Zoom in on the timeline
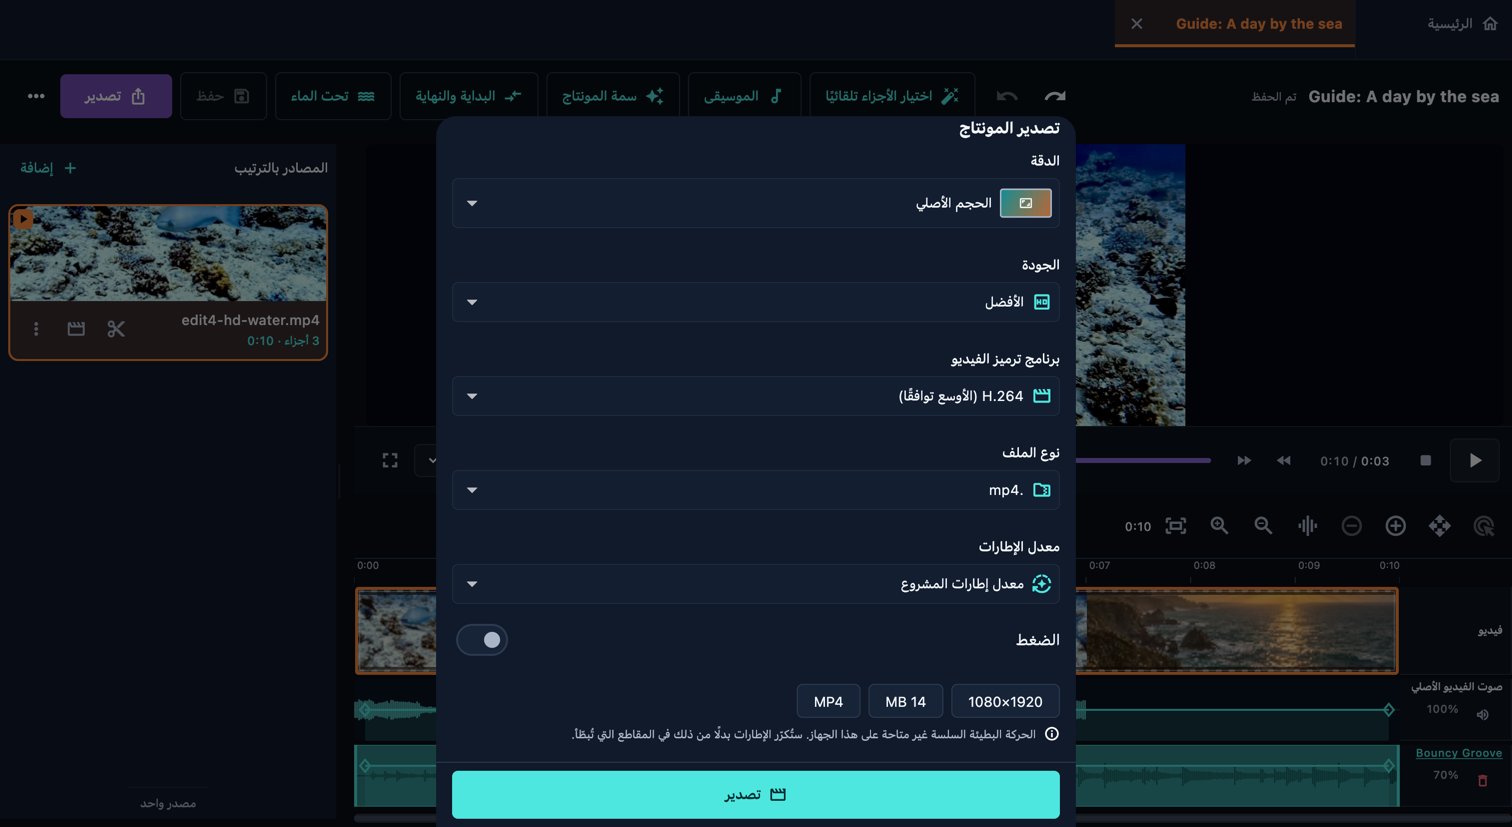This screenshot has width=1512, height=827. pyautogui.click(x=1219, y=526)
